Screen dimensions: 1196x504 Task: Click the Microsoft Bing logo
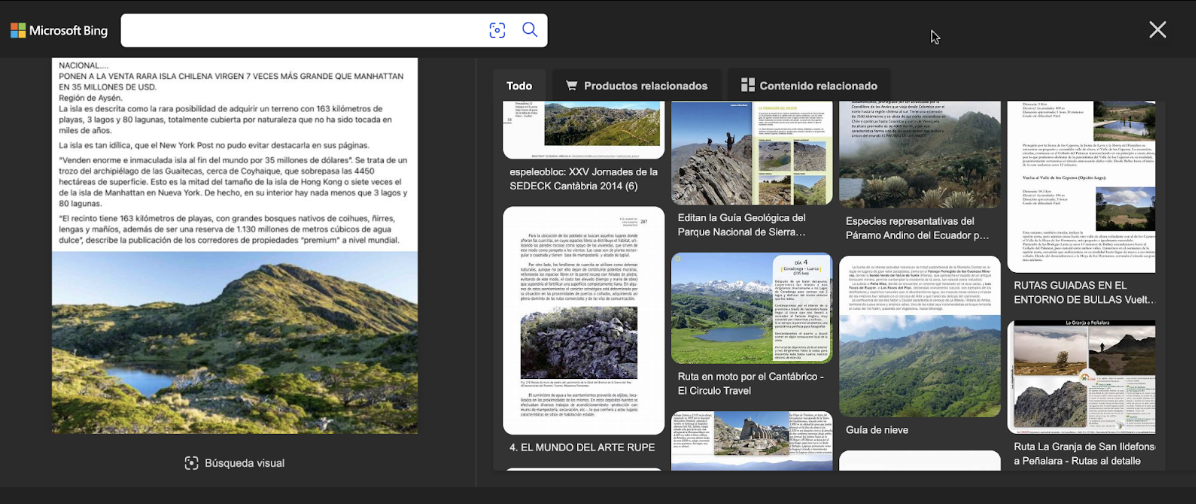tap(59, 30)
